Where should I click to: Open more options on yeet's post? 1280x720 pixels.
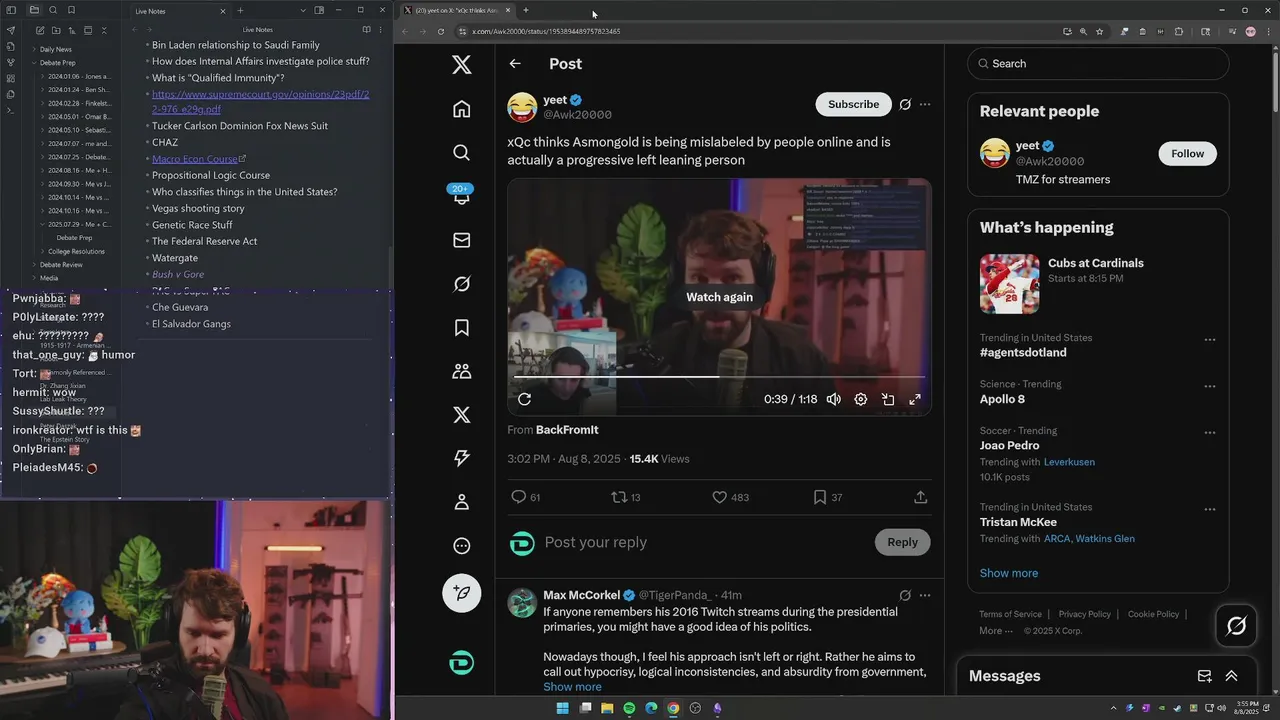click(925, 104)
